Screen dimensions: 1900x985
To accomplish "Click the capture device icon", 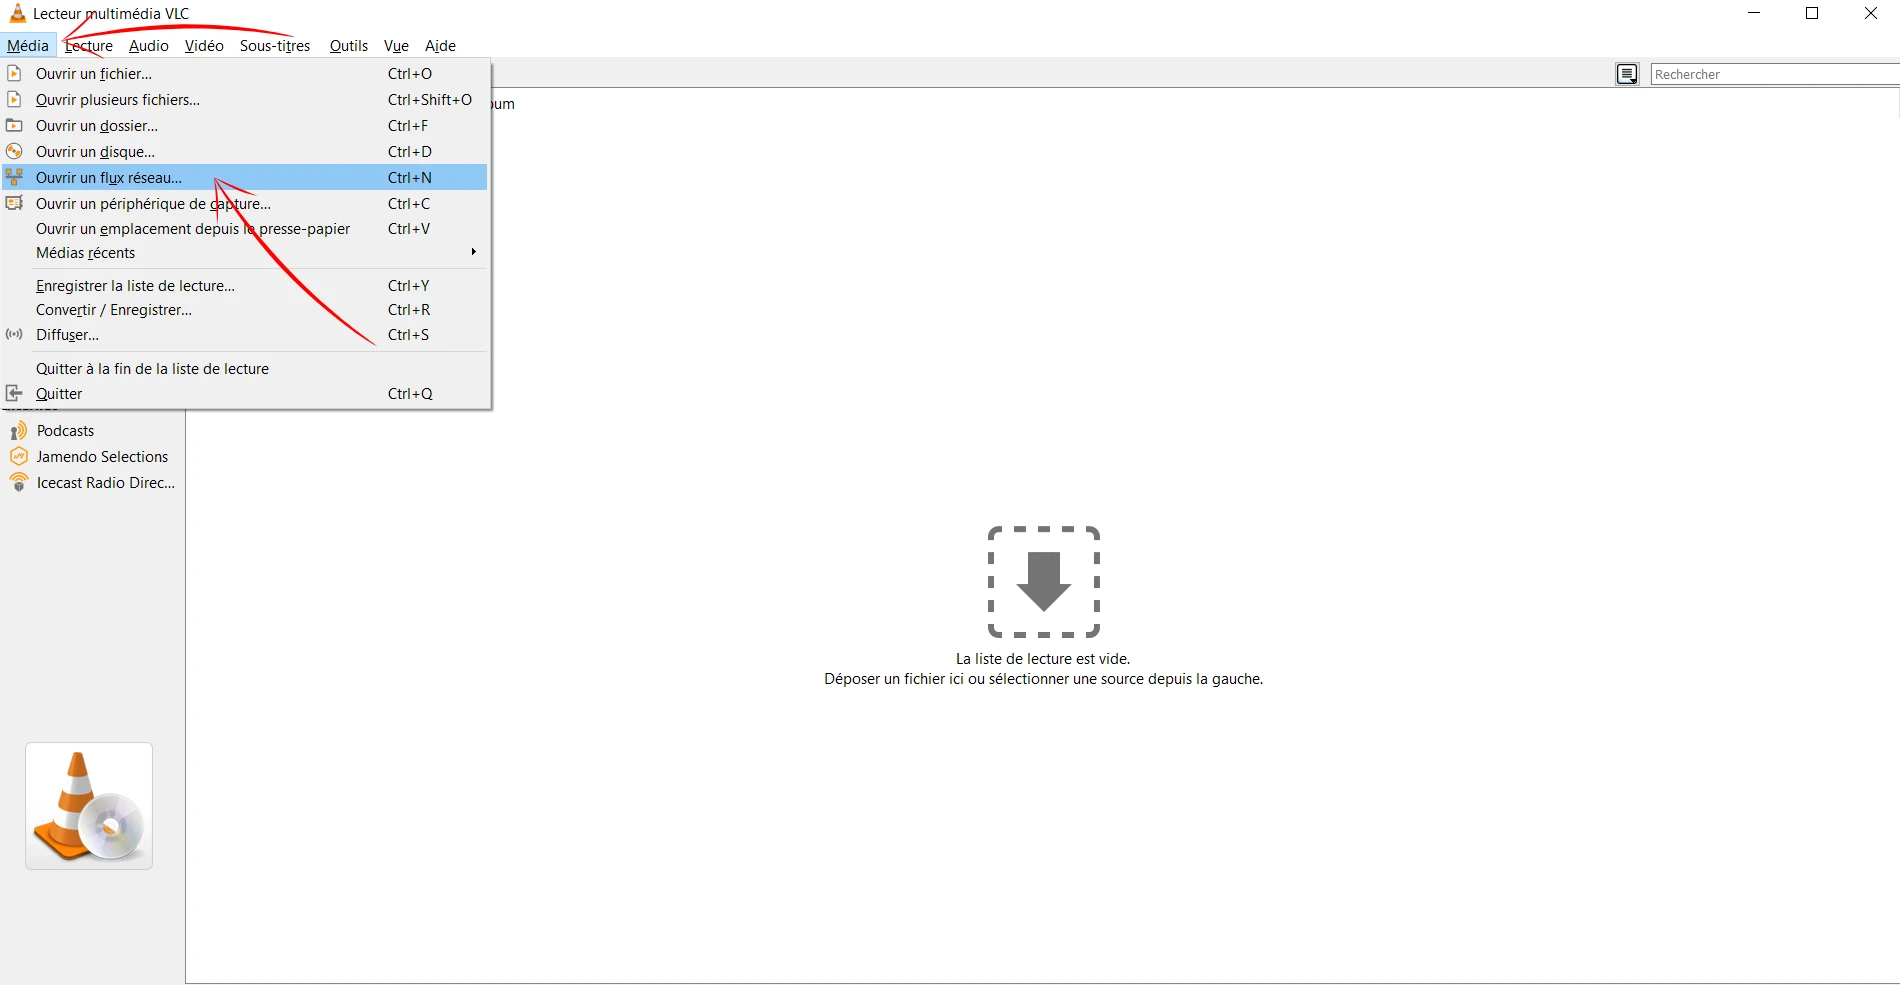I will (x=14, y=203).
